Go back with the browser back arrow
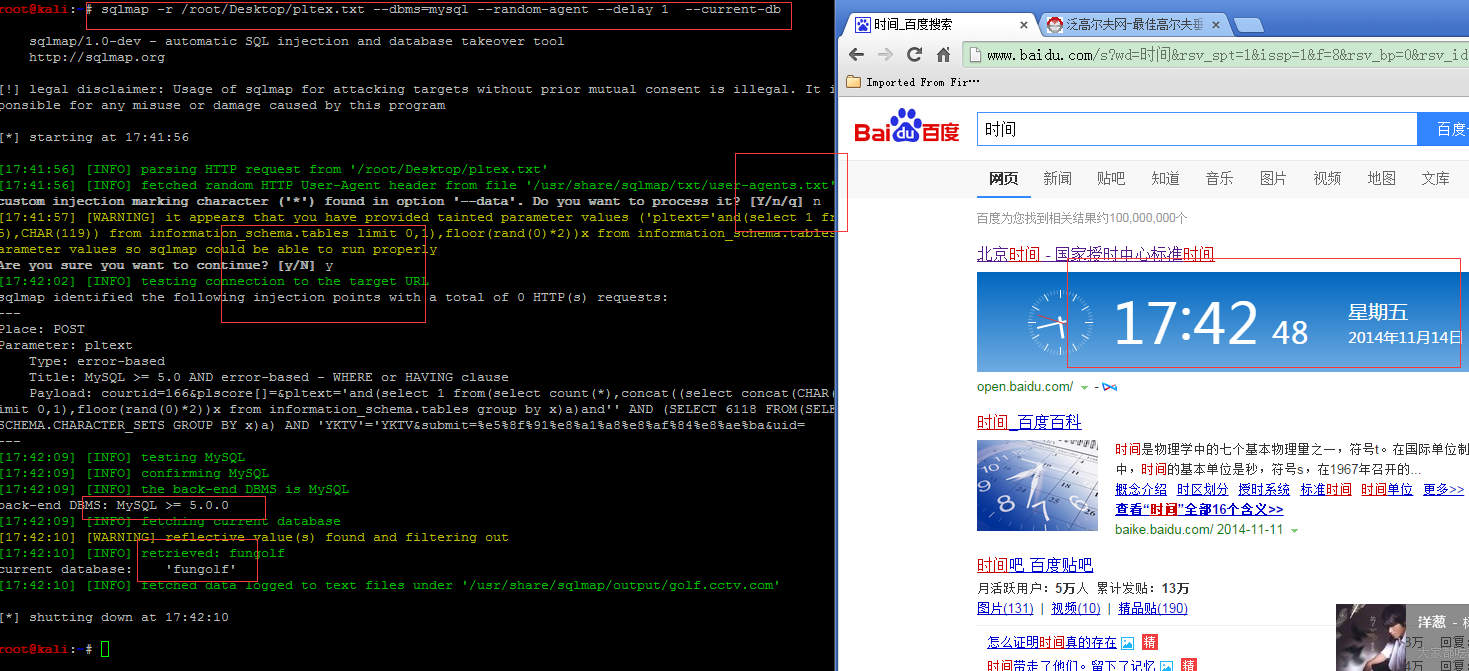 coord(856,55)
